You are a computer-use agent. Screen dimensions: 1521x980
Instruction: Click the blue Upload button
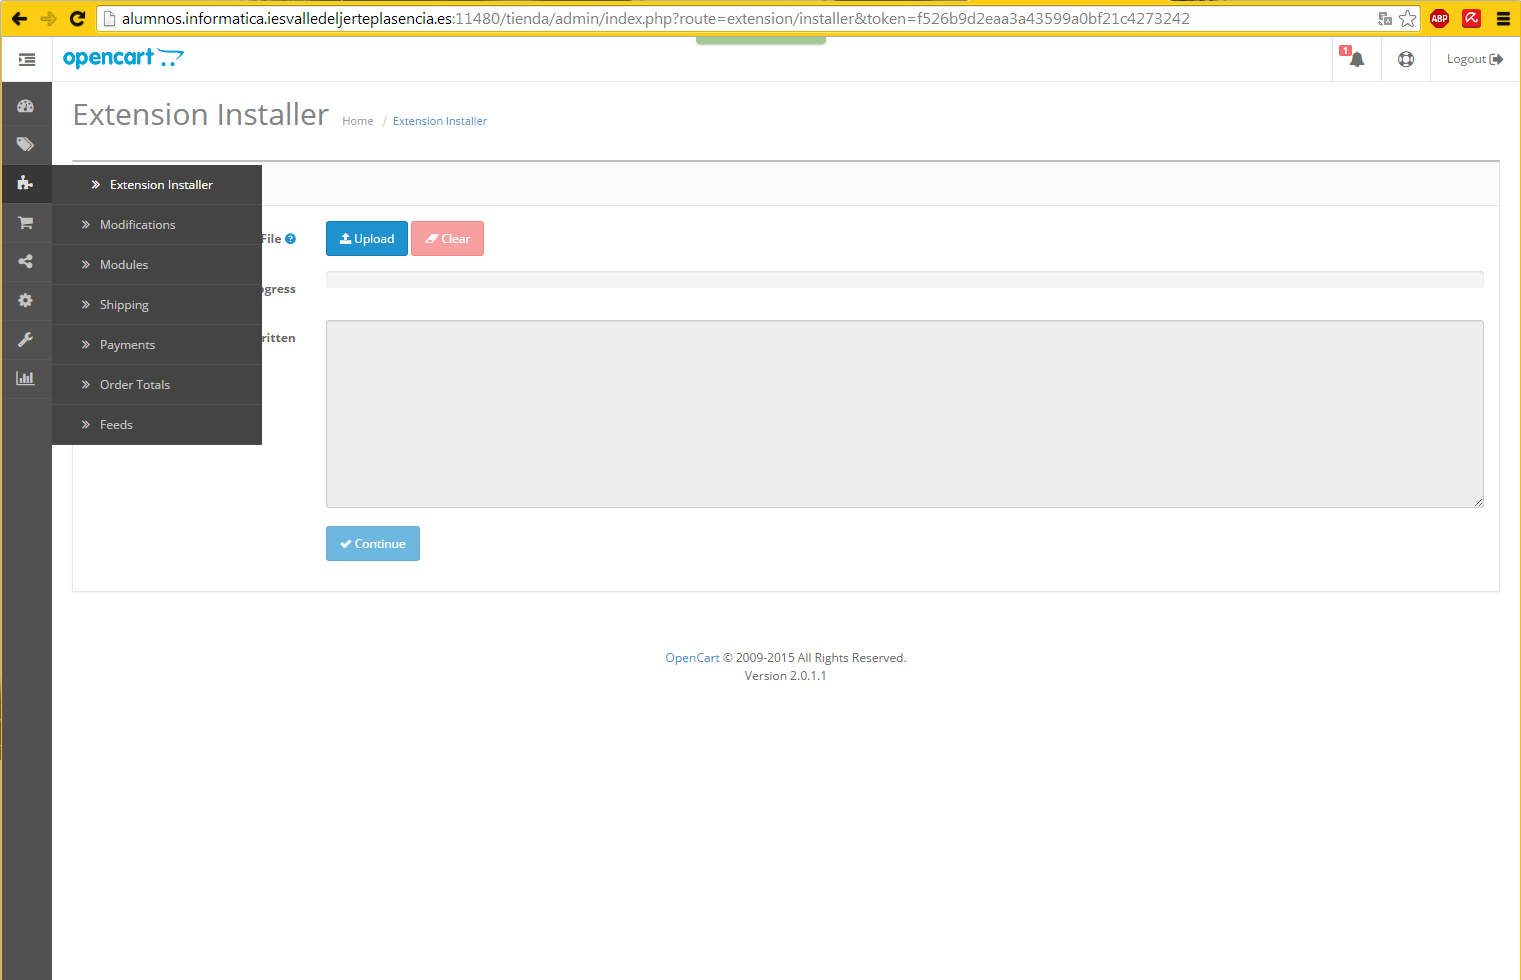pyautogui.click(x=367, y=239)
